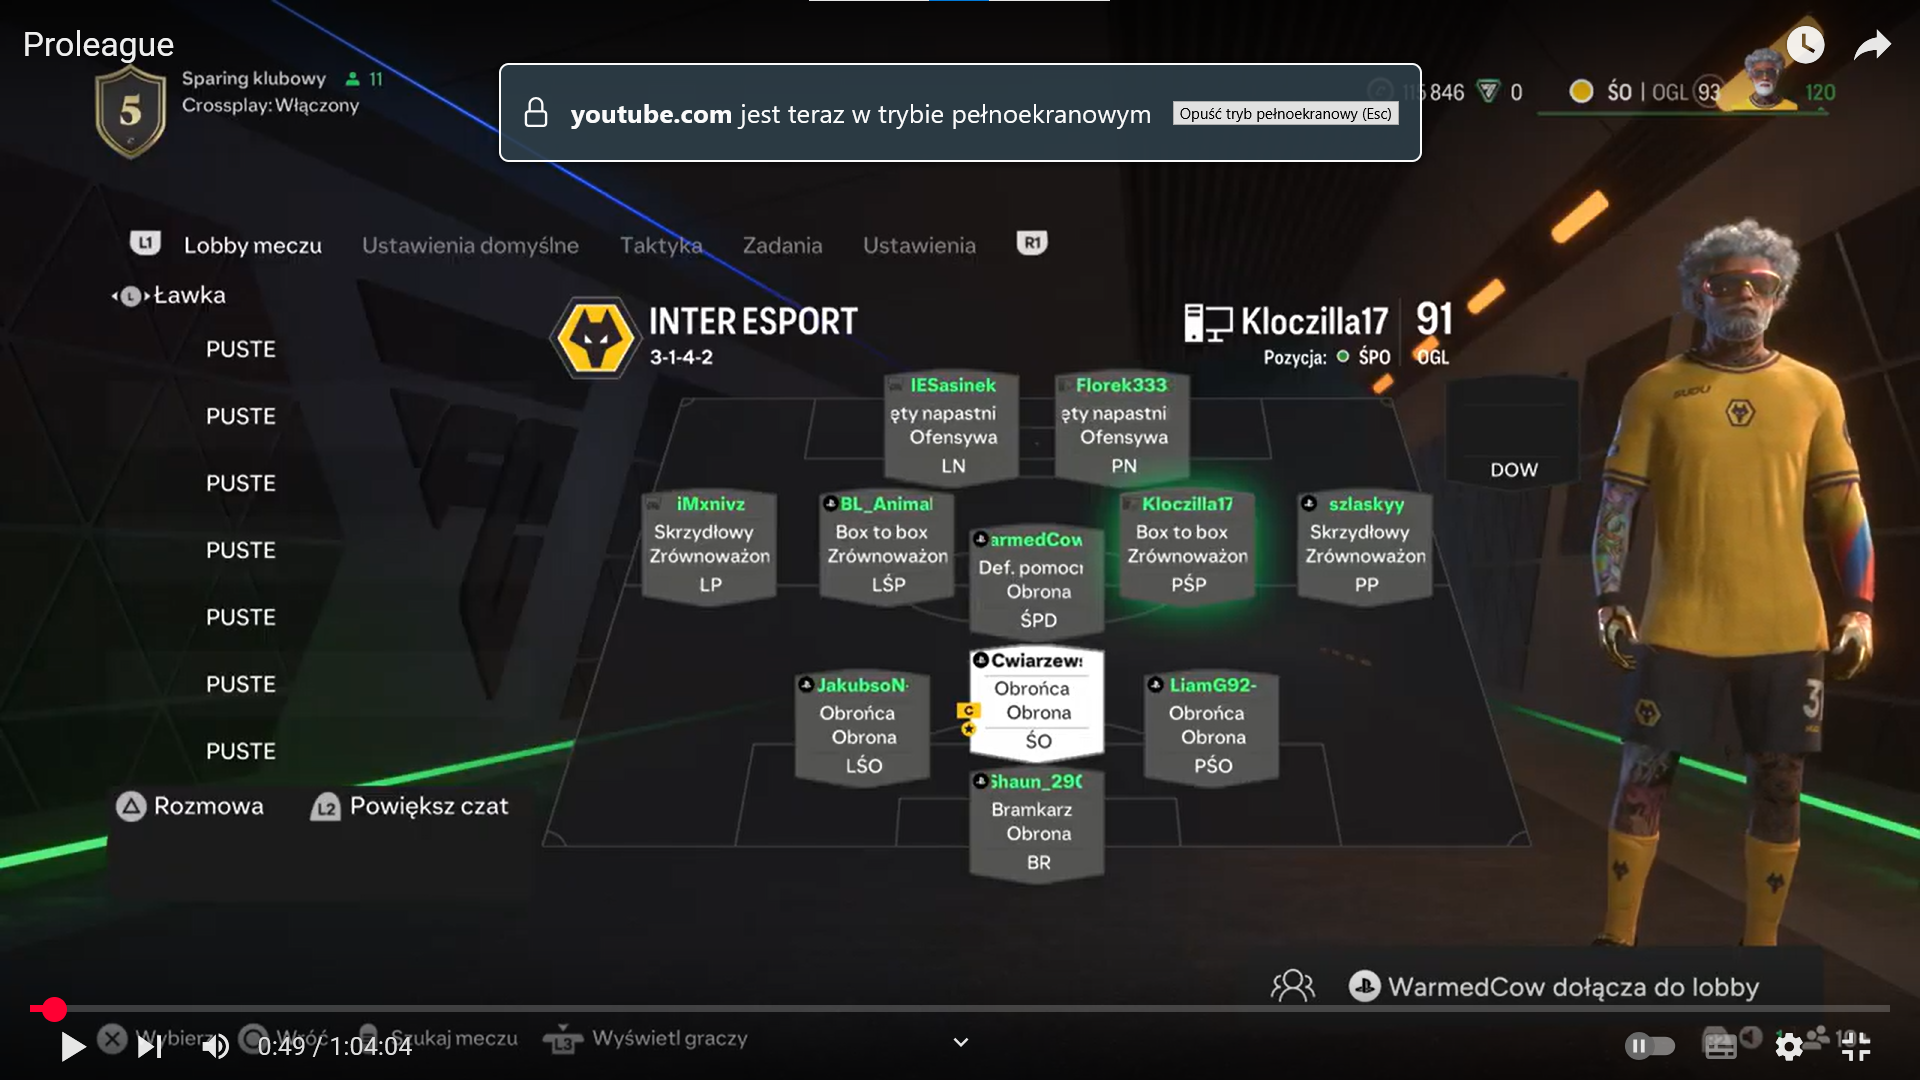
Task: Click the 3-1-4-2 formation text
Action: click(x=681, y=357)
